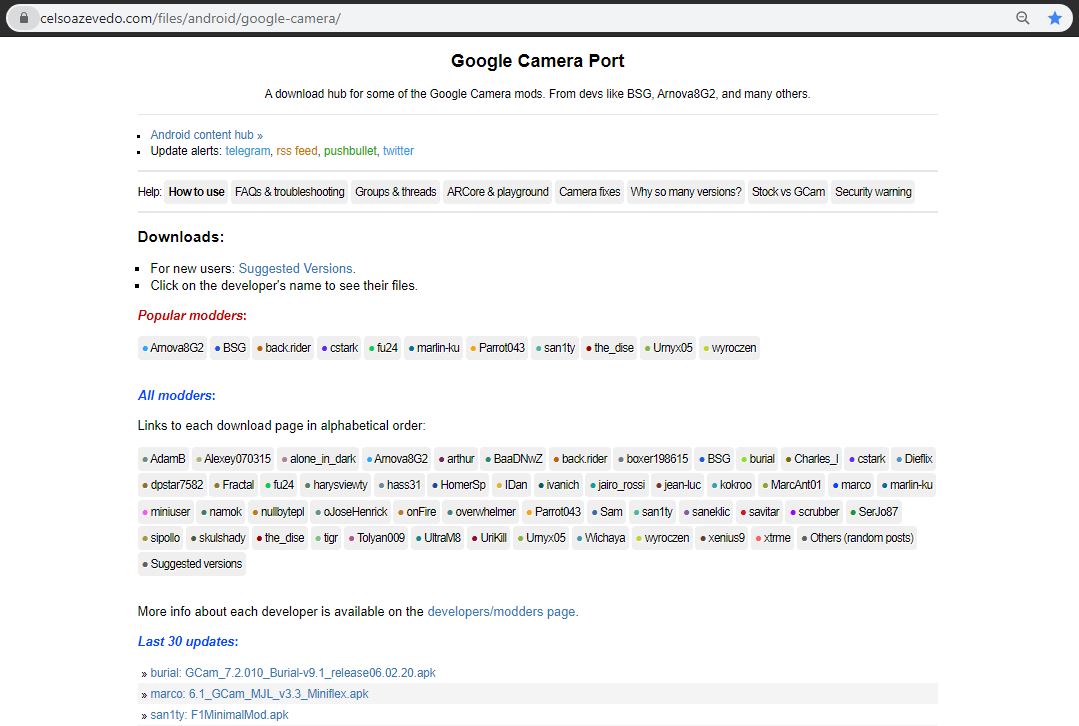The height and width of the screenshot is (726, 1079).
Task: Open Stock vs GCam help item
Action: (788, 192)
